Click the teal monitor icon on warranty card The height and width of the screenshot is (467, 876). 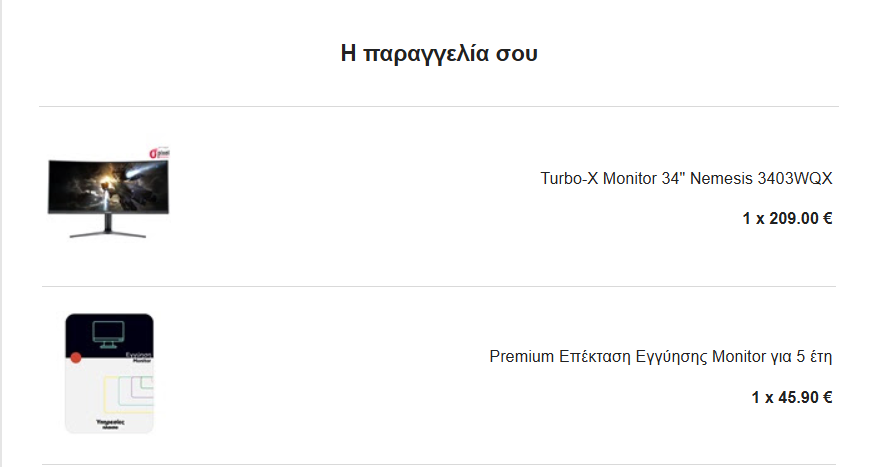coord(108,335)
